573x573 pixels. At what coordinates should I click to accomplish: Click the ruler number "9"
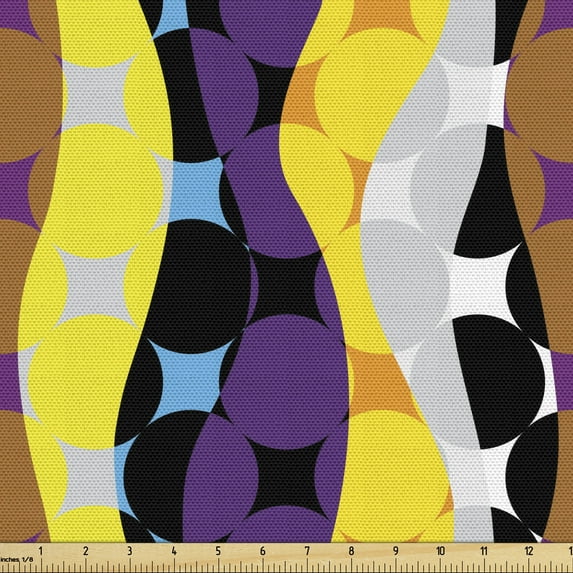[396, 551]
